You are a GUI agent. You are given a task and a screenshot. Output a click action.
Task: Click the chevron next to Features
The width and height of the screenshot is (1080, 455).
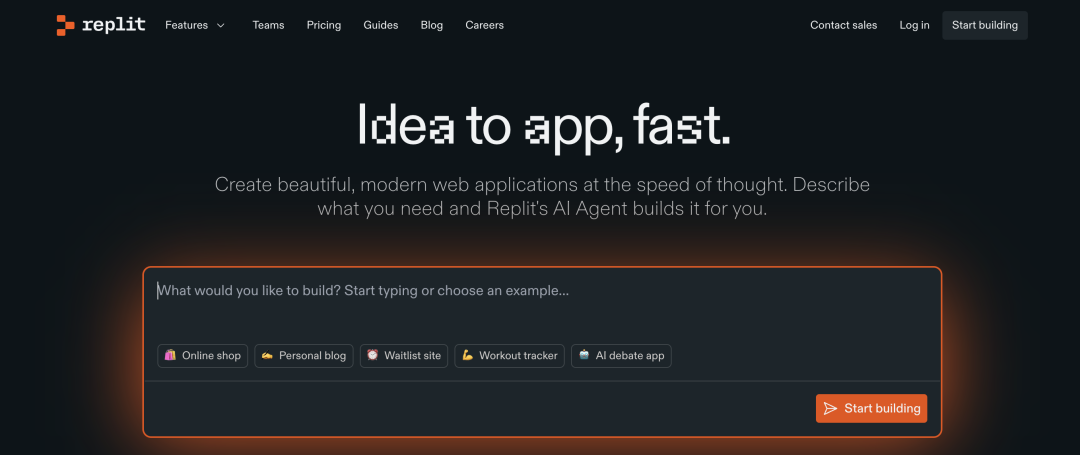click(220, 25)
